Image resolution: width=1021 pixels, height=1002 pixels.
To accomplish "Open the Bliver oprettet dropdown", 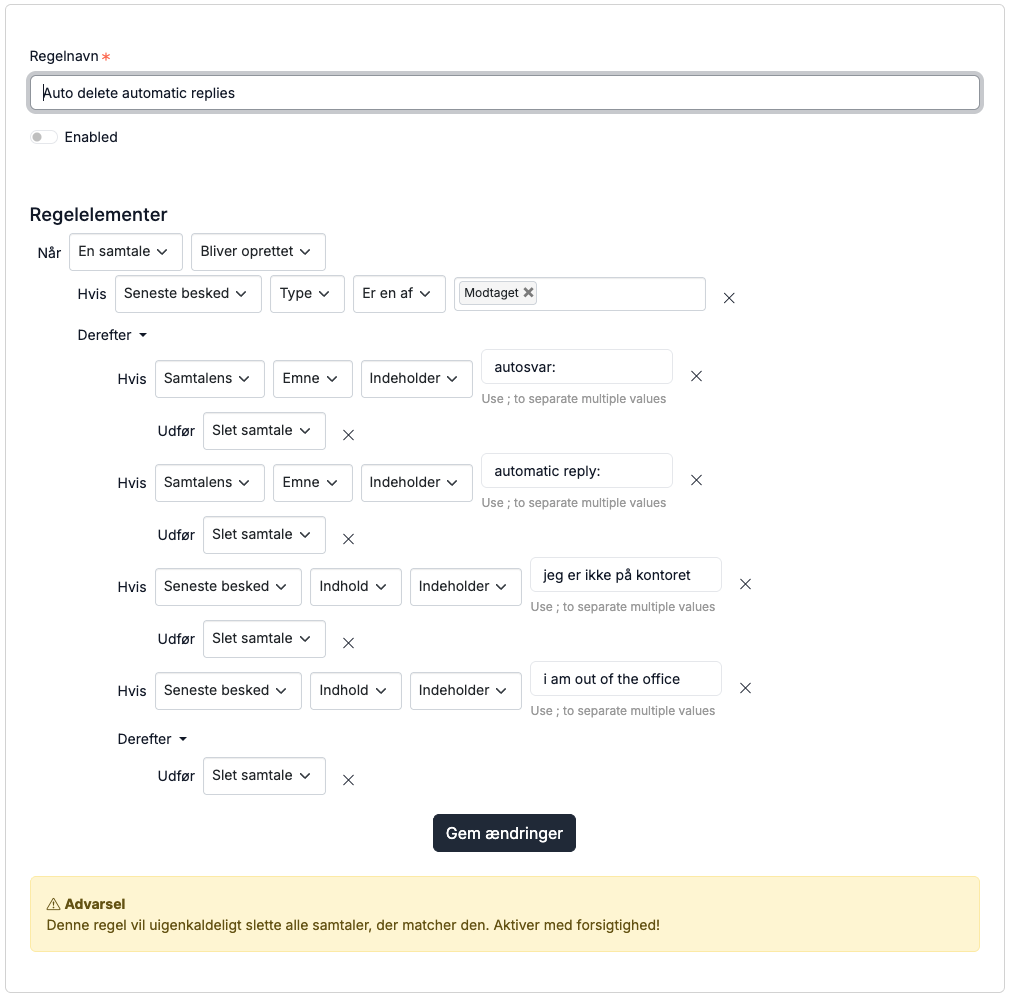I will pos(258,252).
